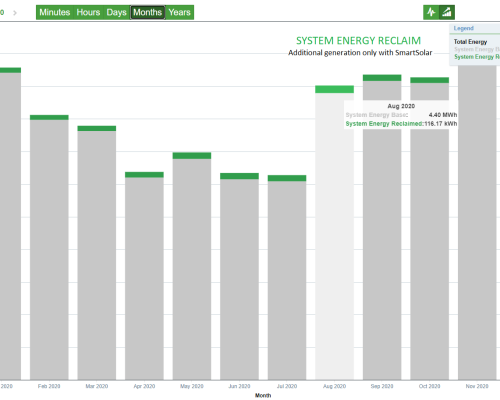Screen dimensions: 500x400
Task: Click the Feb 2020 grey base bar
Action: point(49,249)
